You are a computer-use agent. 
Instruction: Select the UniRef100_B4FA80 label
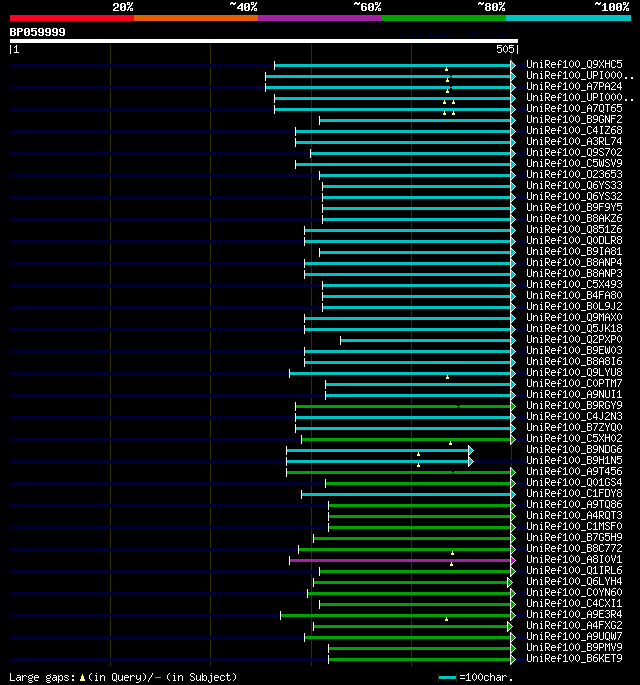(x=574, y=295)
